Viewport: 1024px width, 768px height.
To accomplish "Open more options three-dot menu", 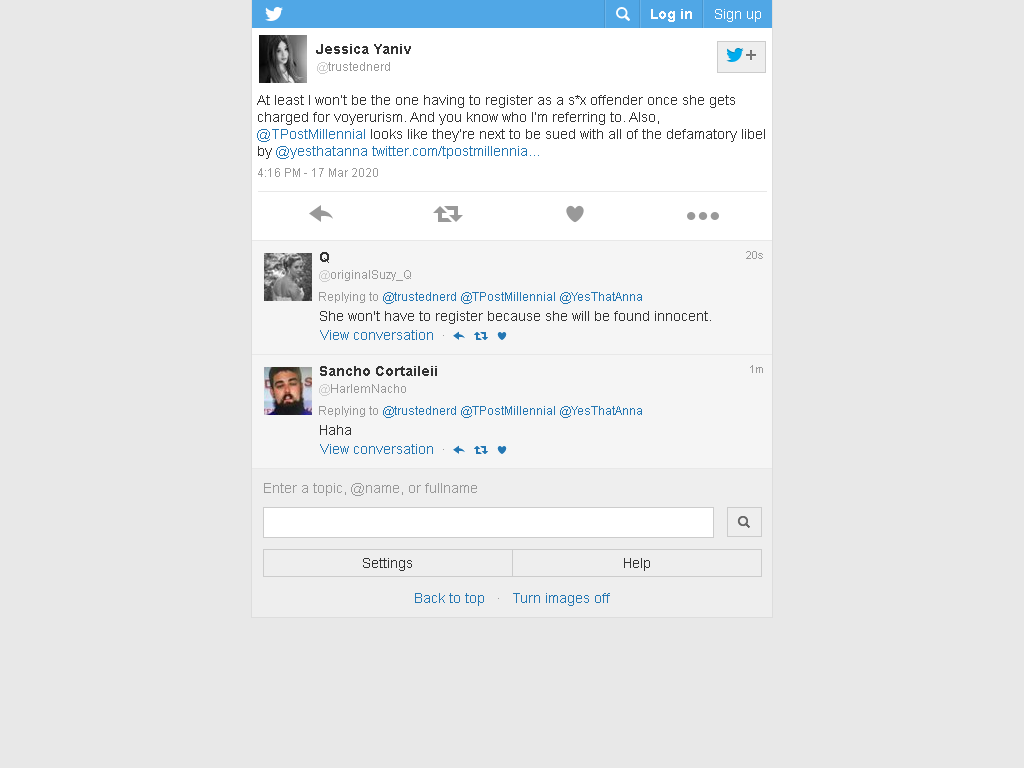I will point(703,216).
